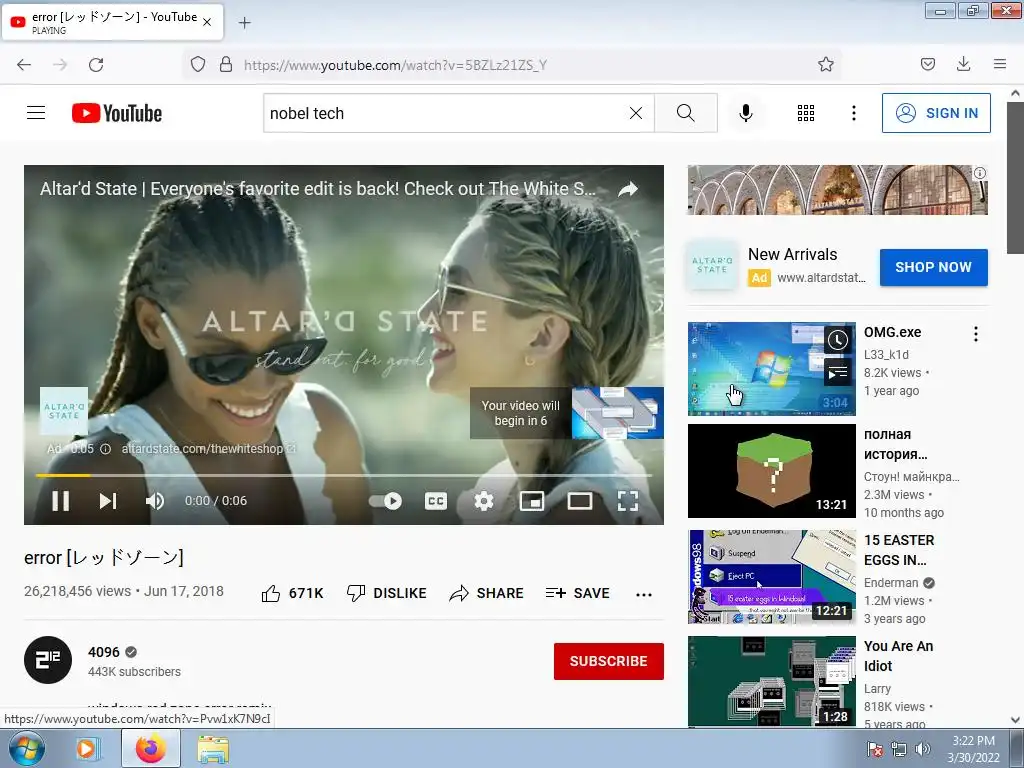The height and width of the screenshot is (768, 1024).
Task: Click SHOP NOW ad button
Action: pyautogui.click(x=933, y=267)
